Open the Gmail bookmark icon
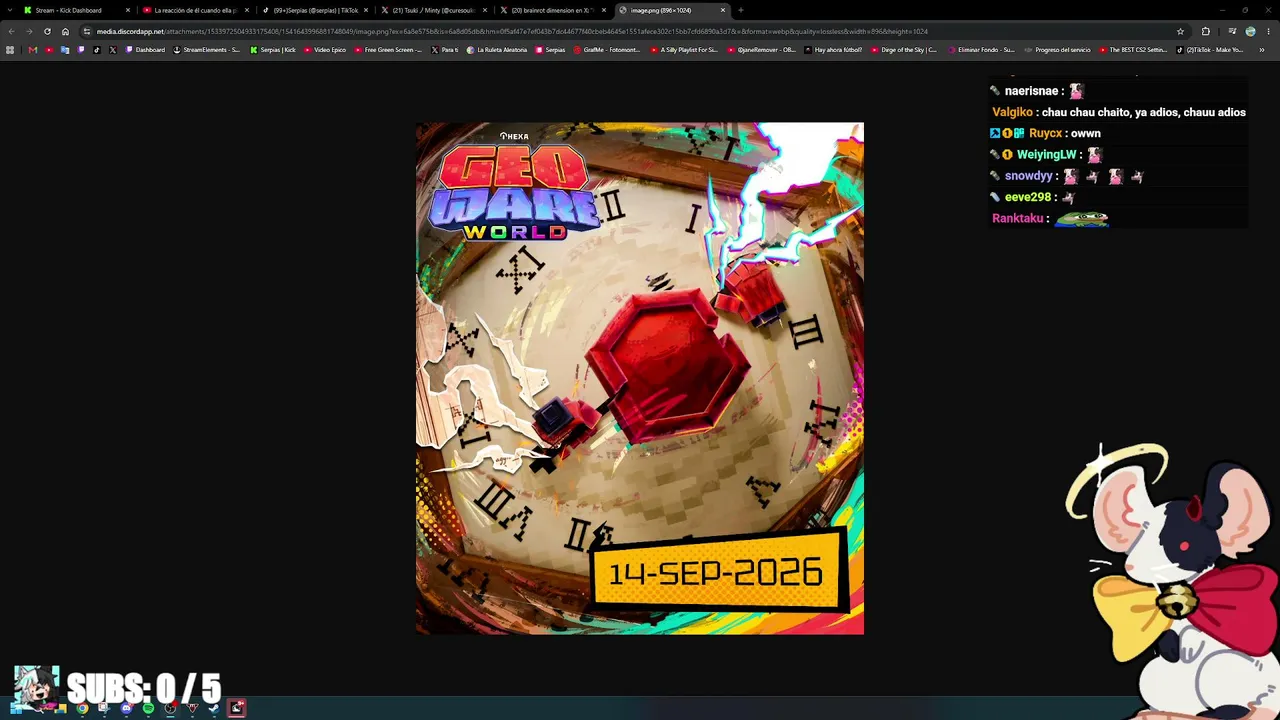Screen dimensions: 1280x720 click(33, 50)
